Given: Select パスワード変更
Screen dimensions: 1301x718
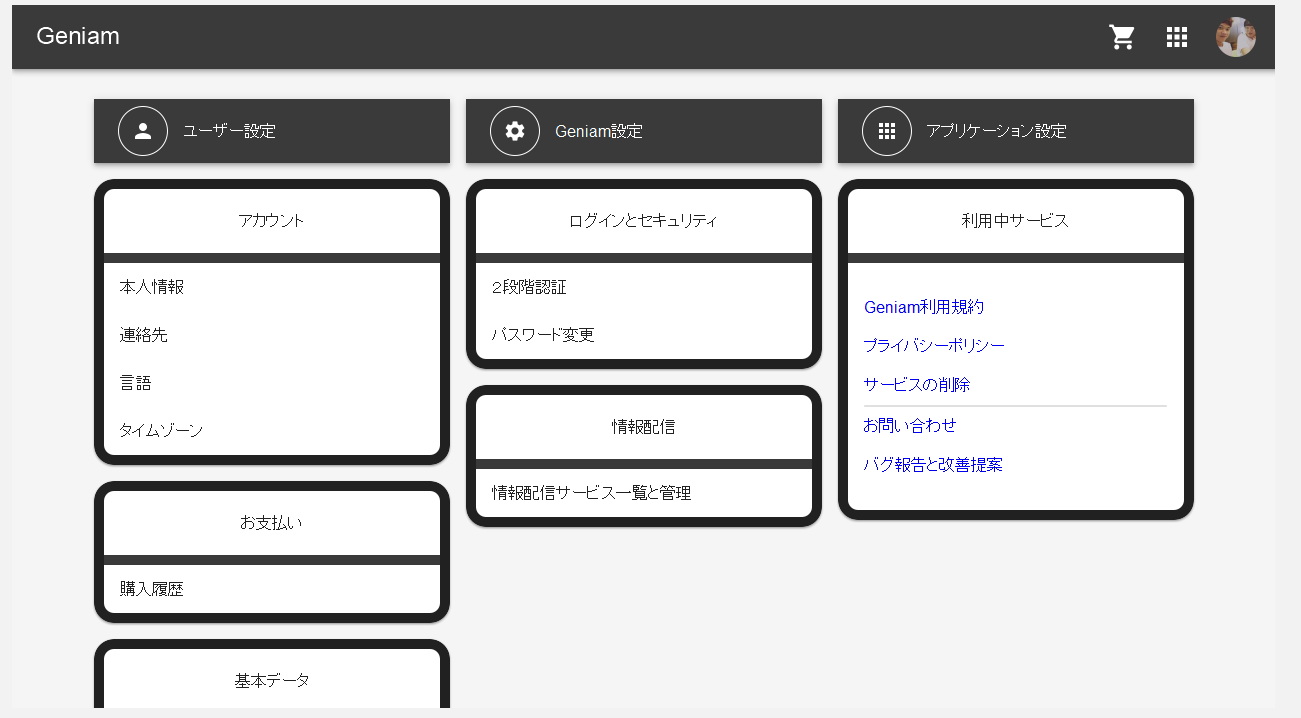Looking at the screenshot, I should coord(543,335).
